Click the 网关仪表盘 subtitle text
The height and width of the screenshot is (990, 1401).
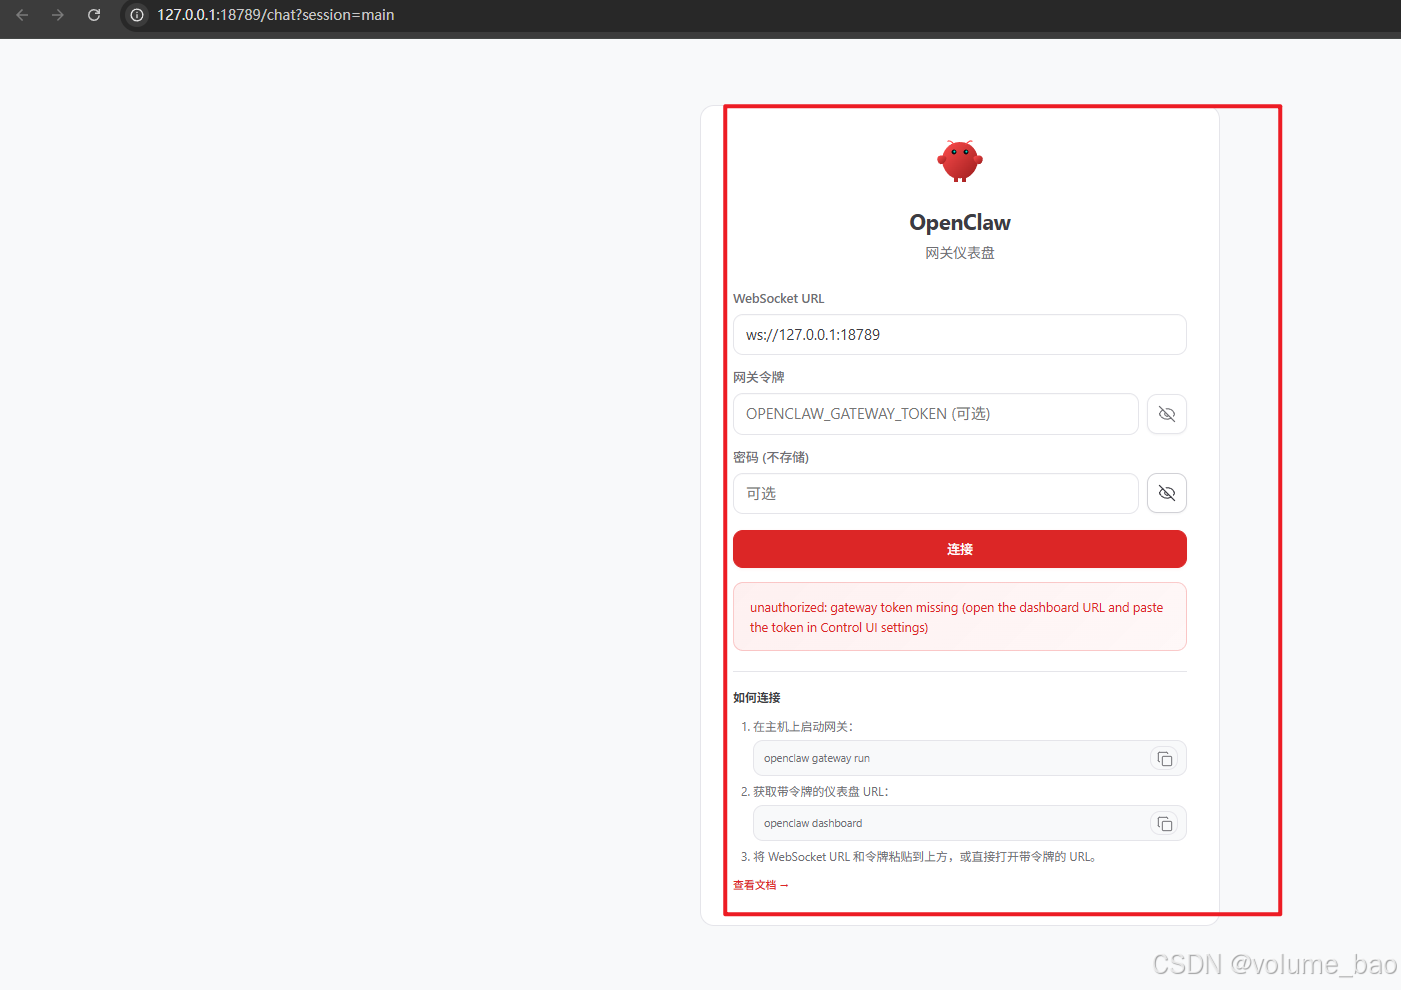click(x=960, y=253)
